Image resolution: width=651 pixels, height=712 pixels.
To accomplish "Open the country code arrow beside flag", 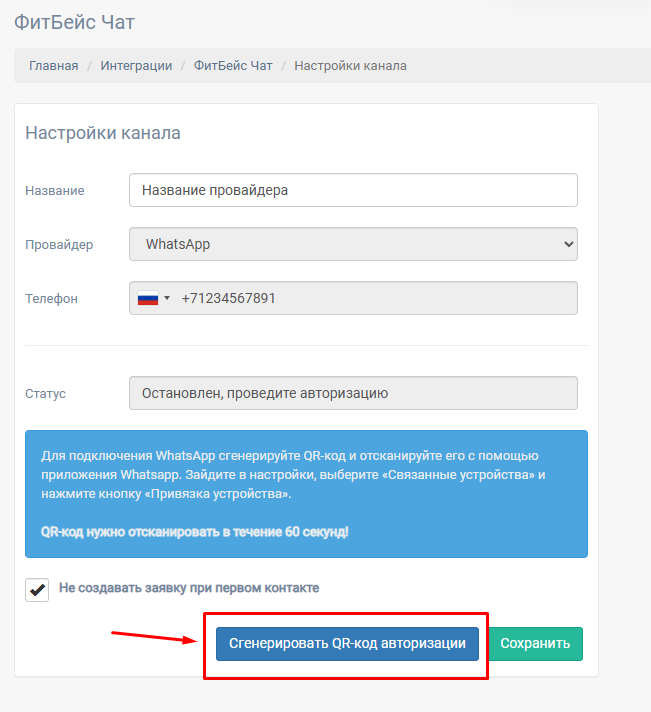I will tap(167, 298).
